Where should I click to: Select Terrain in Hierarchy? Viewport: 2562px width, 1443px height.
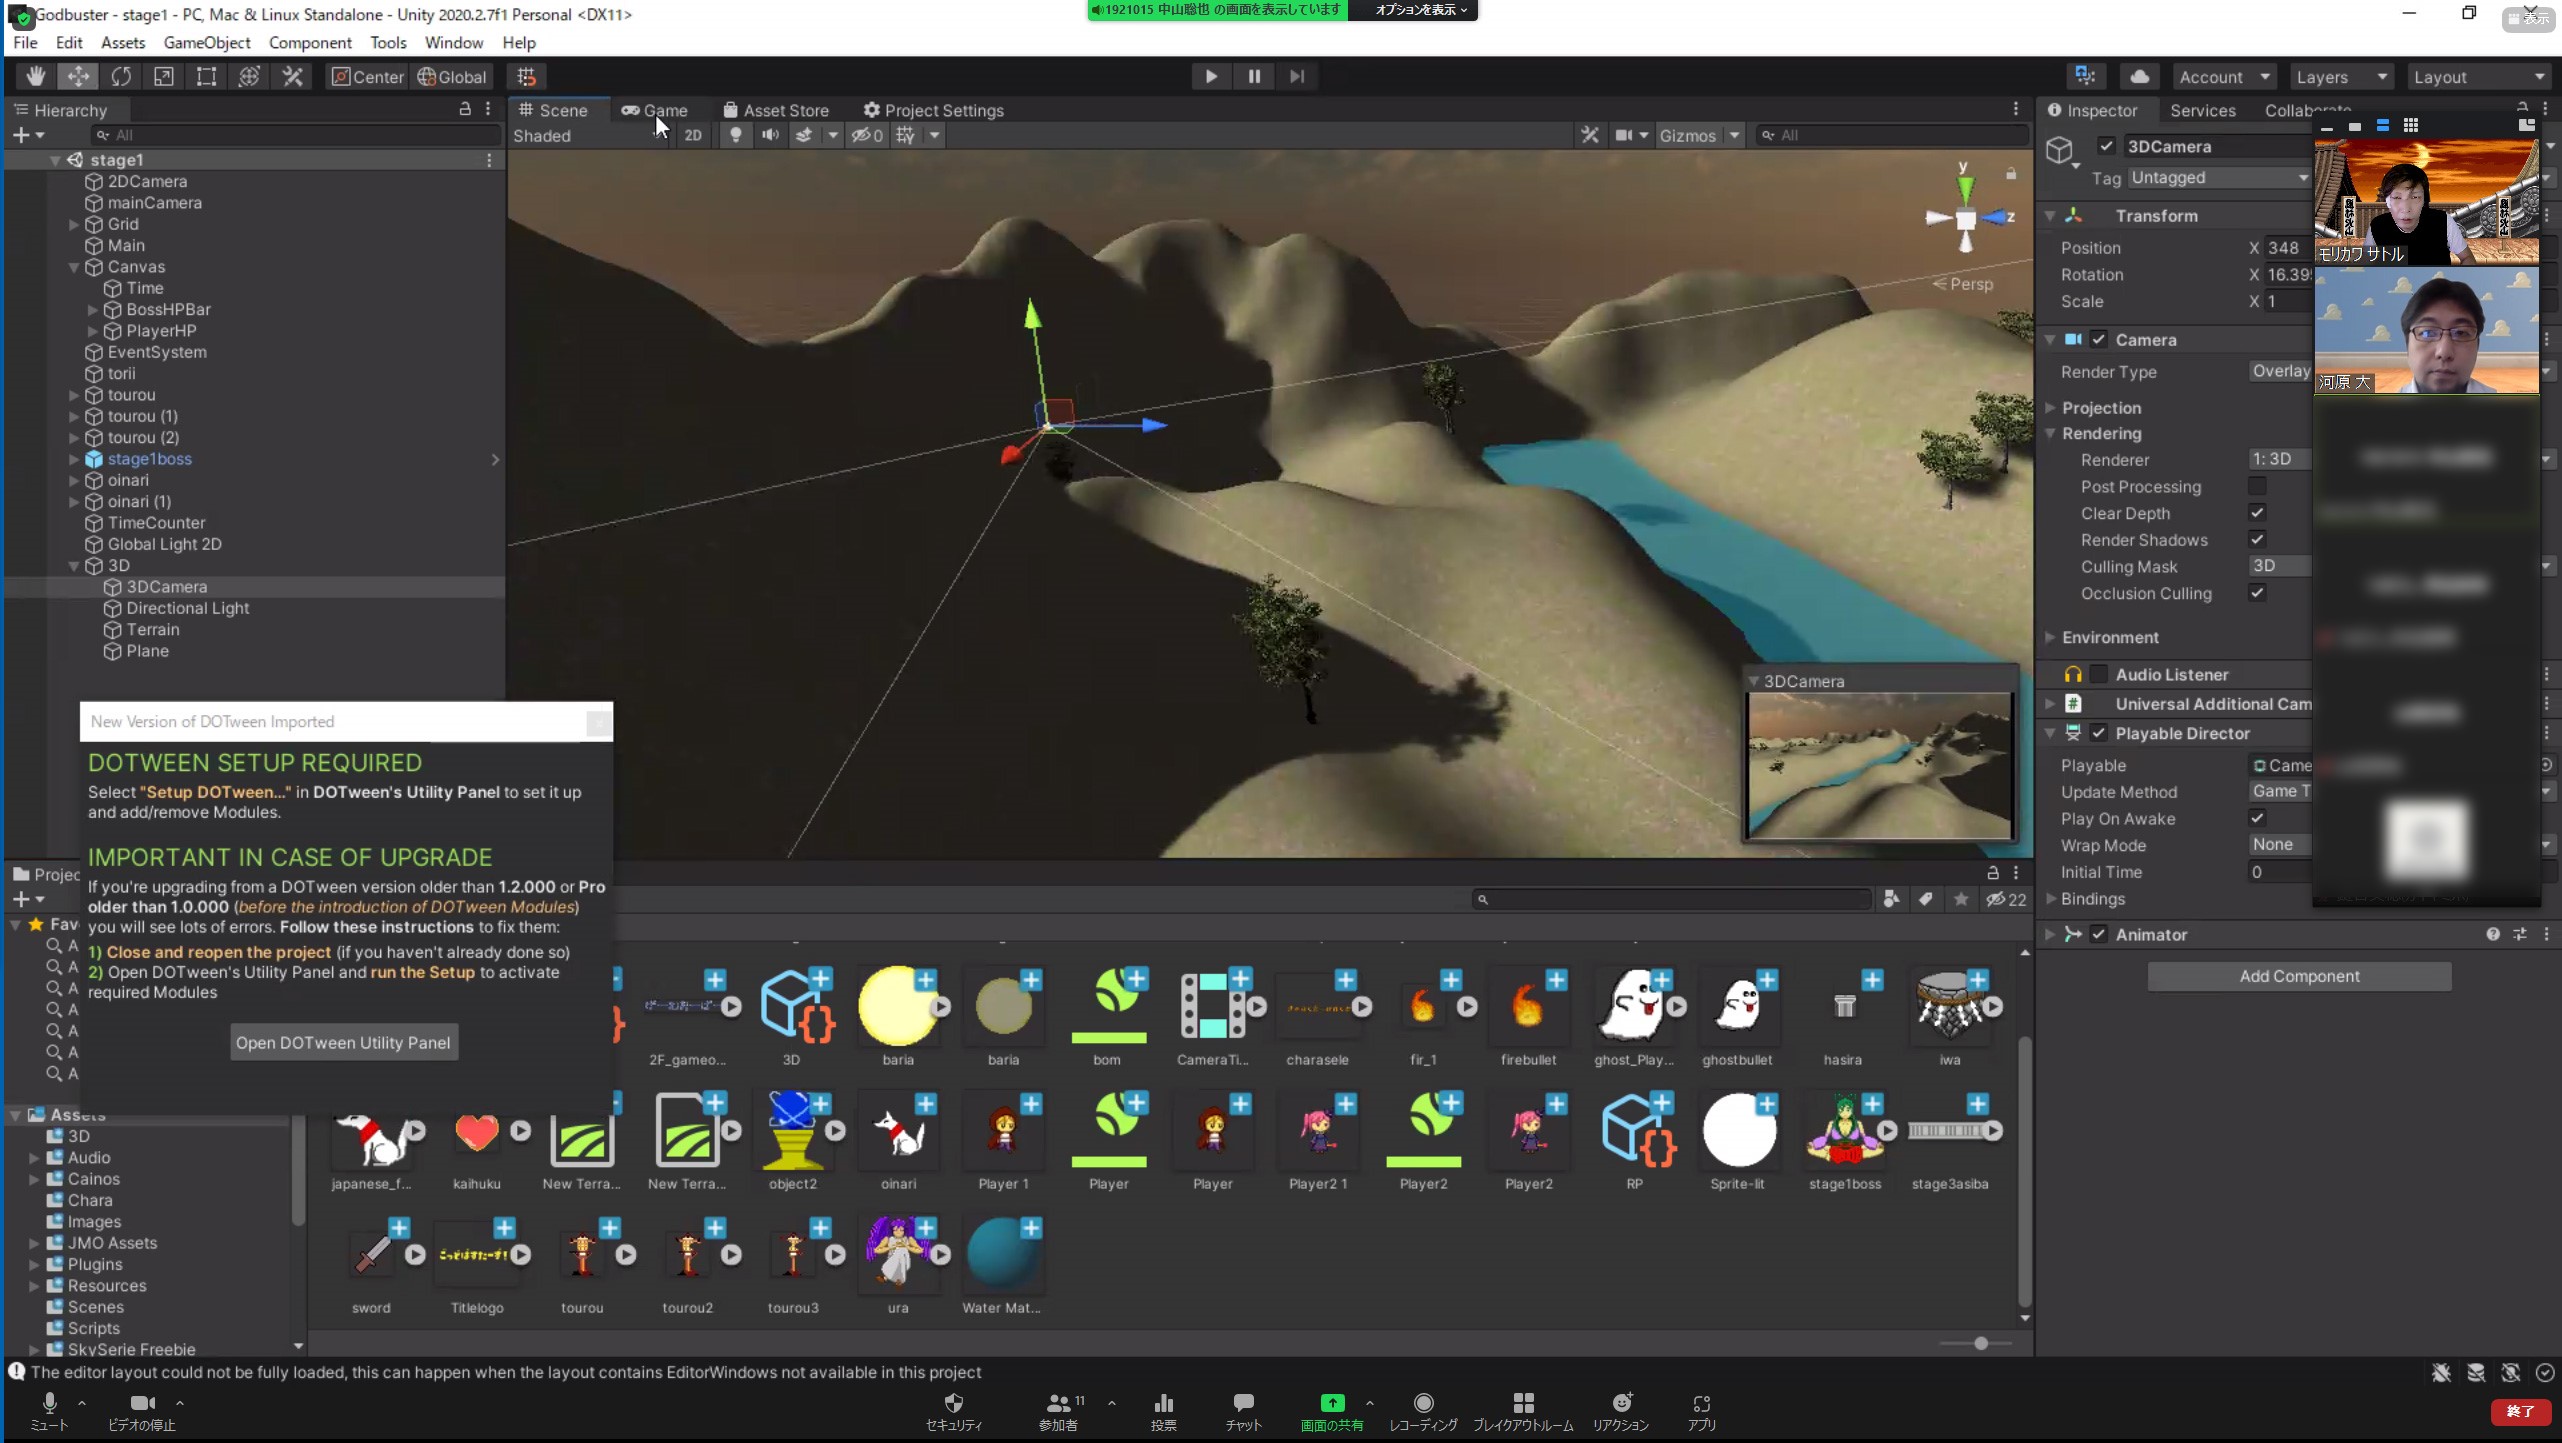click(153, 629)
